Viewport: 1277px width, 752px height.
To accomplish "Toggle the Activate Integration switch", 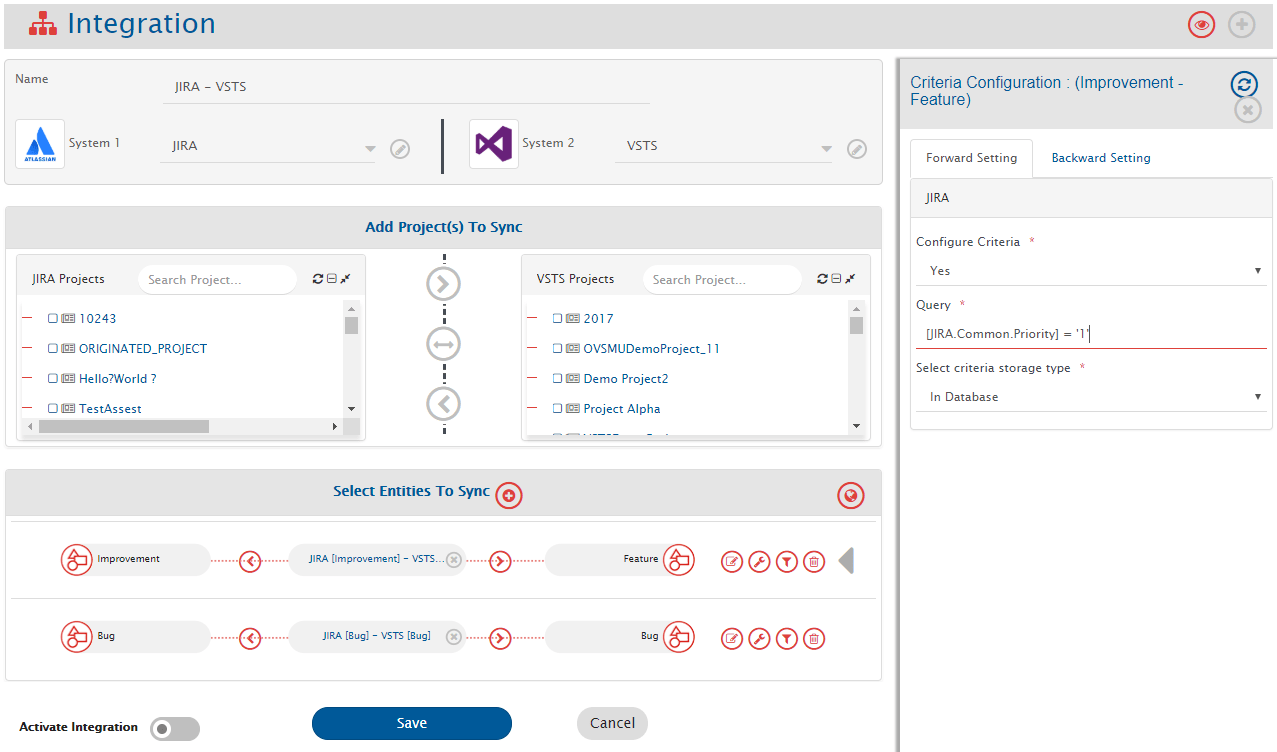I will 174,729.
